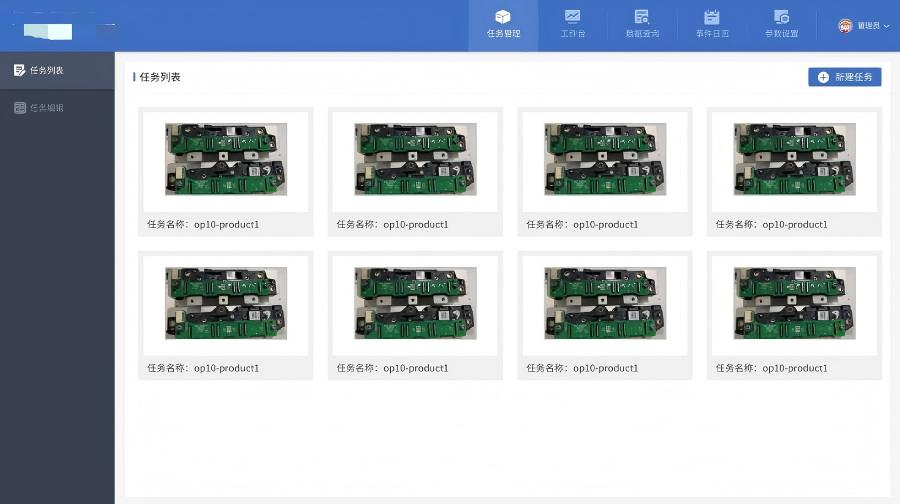Viewport: 900px width, 504px height.
Task: Open the first op10-product1 card in bottom row
Action: click(226, 315)
